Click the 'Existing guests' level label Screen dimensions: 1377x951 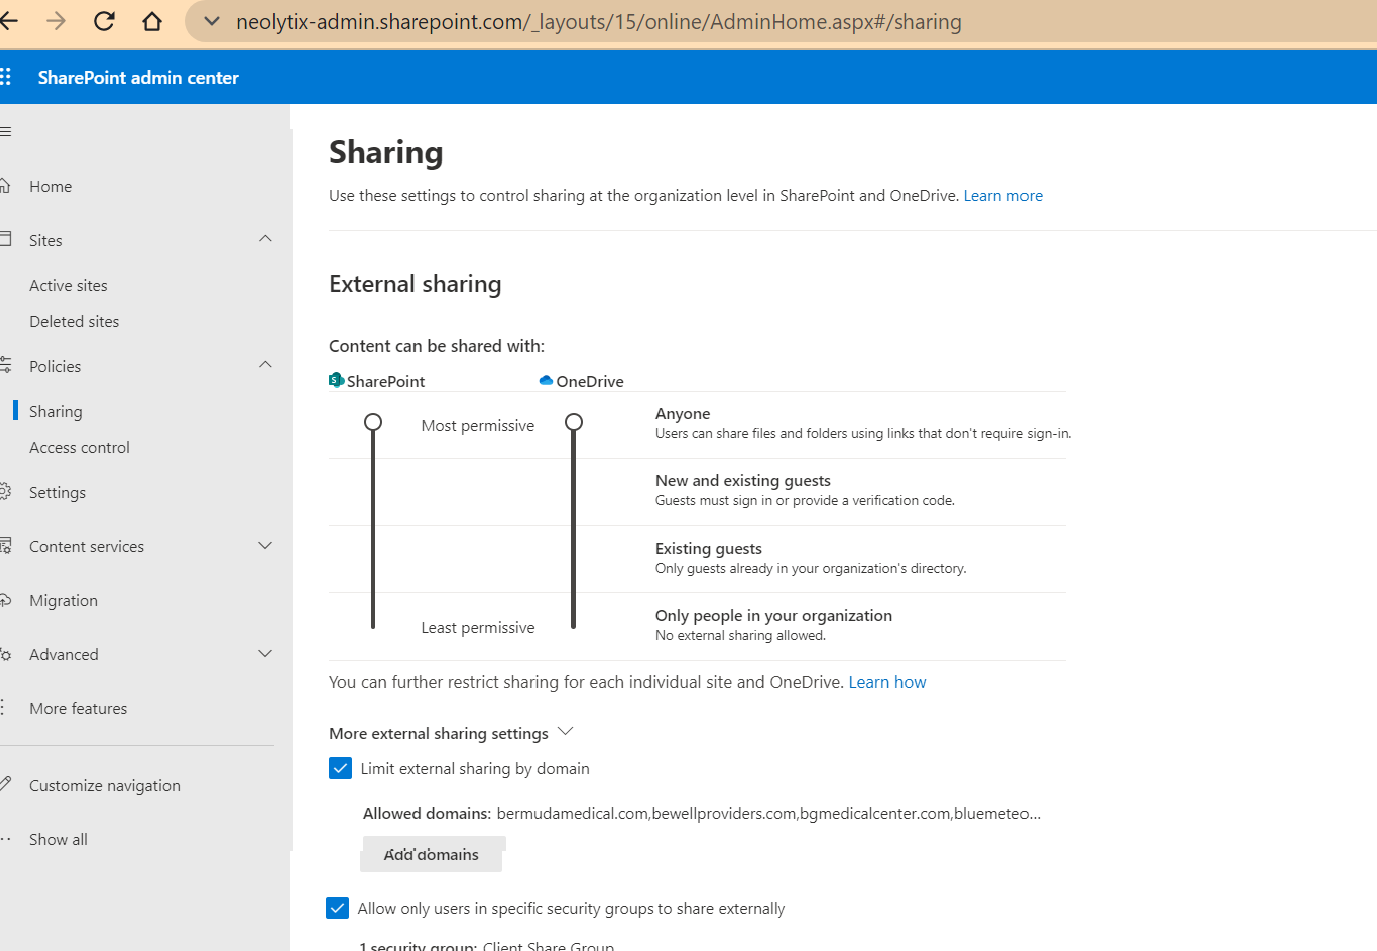[708, 549]
